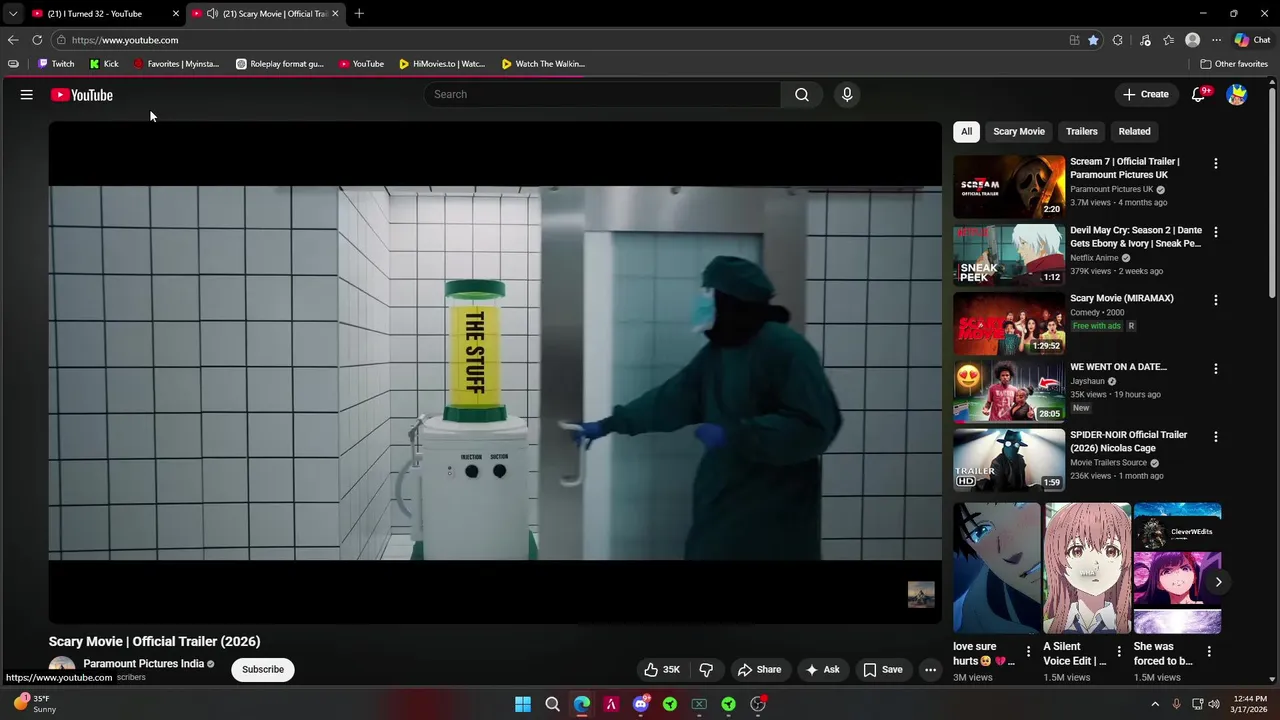Viewport: 1280px width, 720px height.
Task: Open options menu for Devil May Cry video
Action: pos(1216,231)
